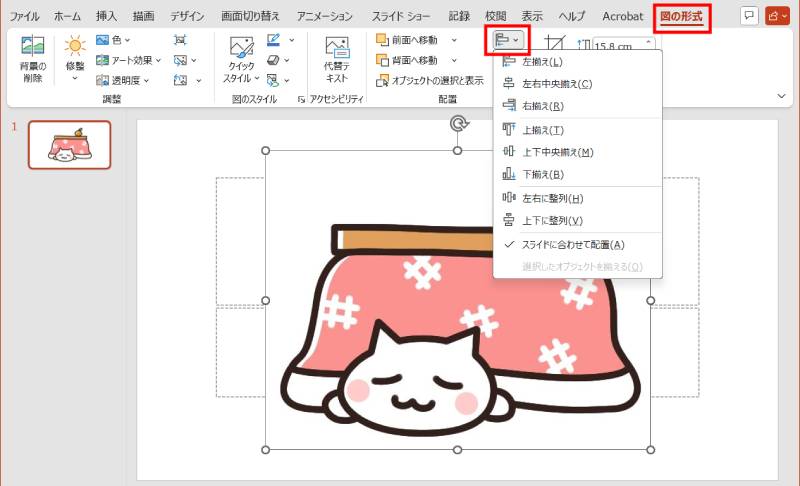Click the picture layout icon

[x=273, y=80]
